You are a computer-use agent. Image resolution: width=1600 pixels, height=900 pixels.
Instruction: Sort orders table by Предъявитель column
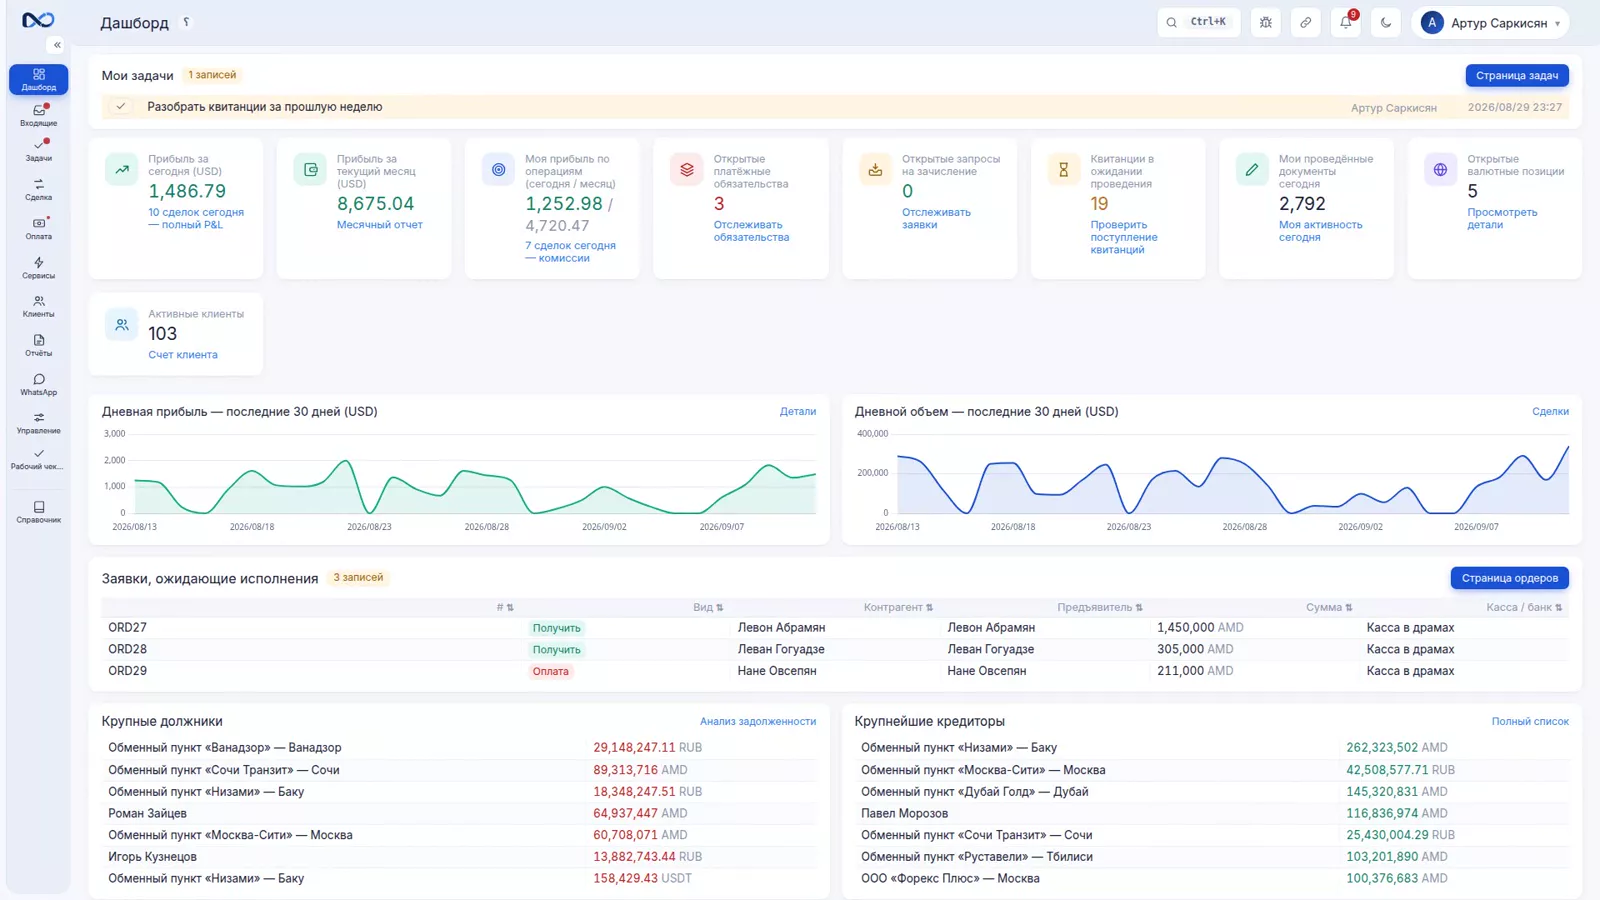coord(1100,607)
